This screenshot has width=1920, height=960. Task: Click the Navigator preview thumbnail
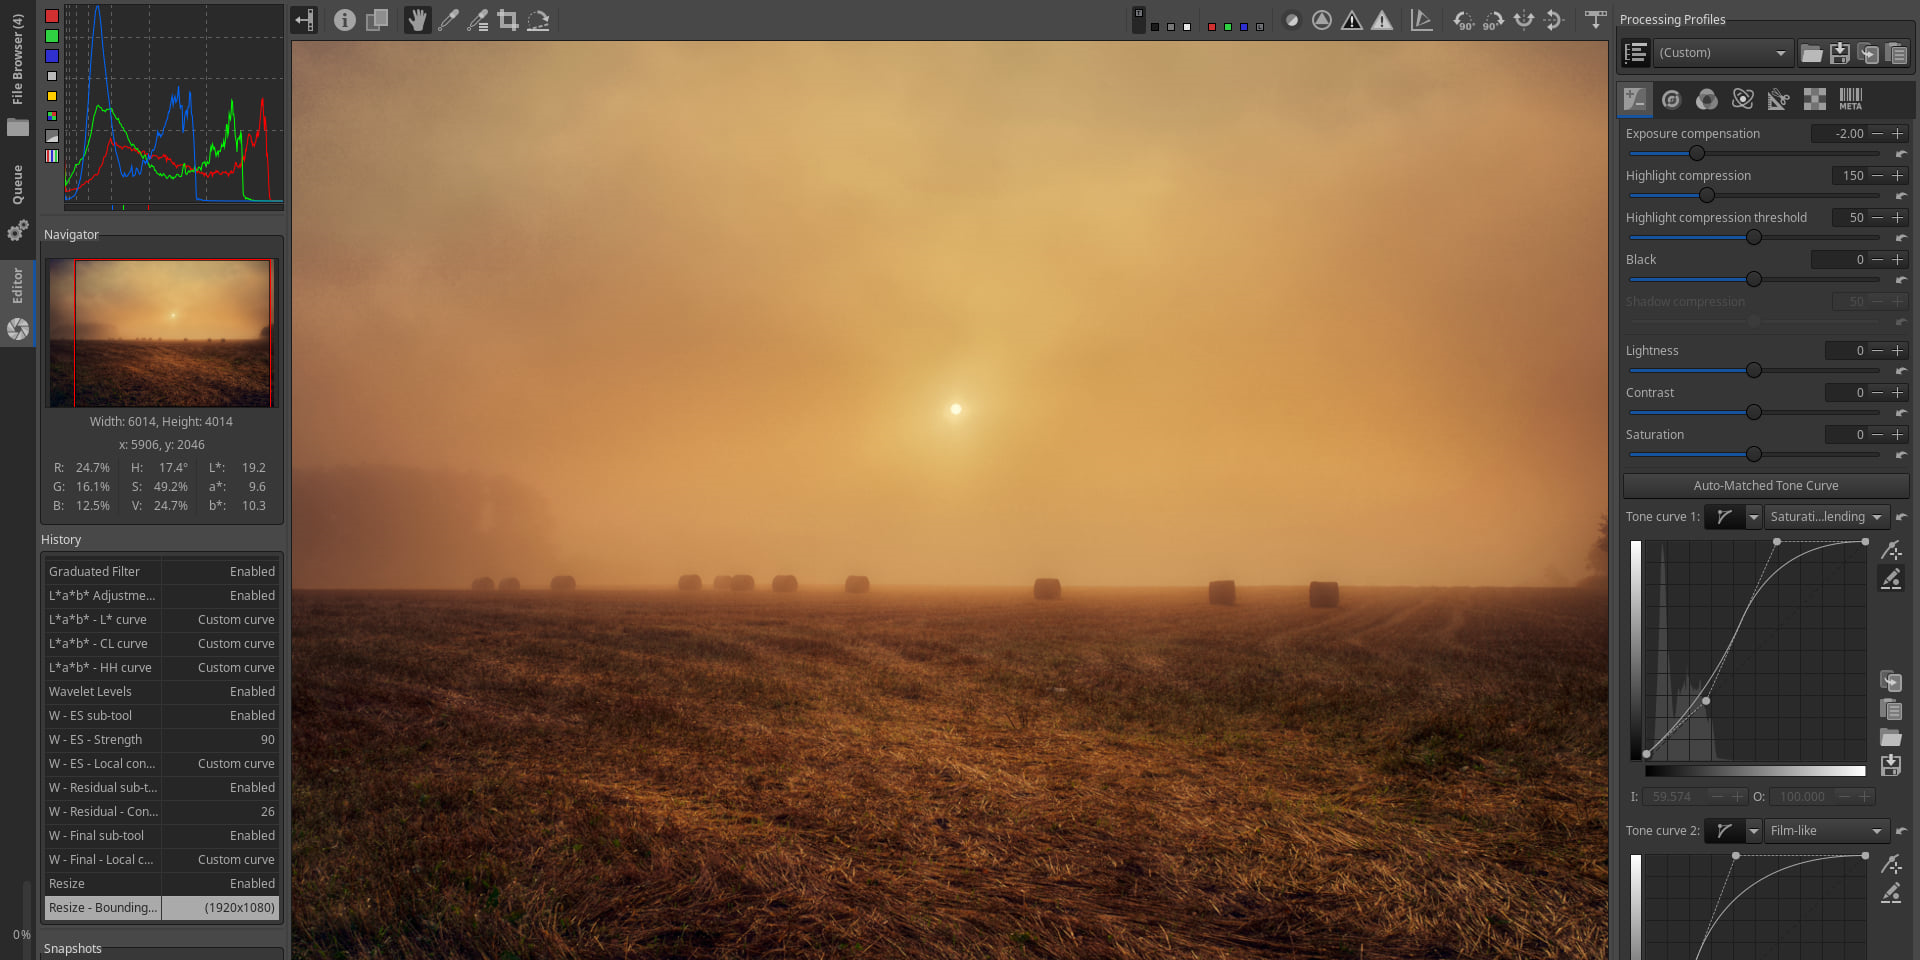(x=162, y=333)
